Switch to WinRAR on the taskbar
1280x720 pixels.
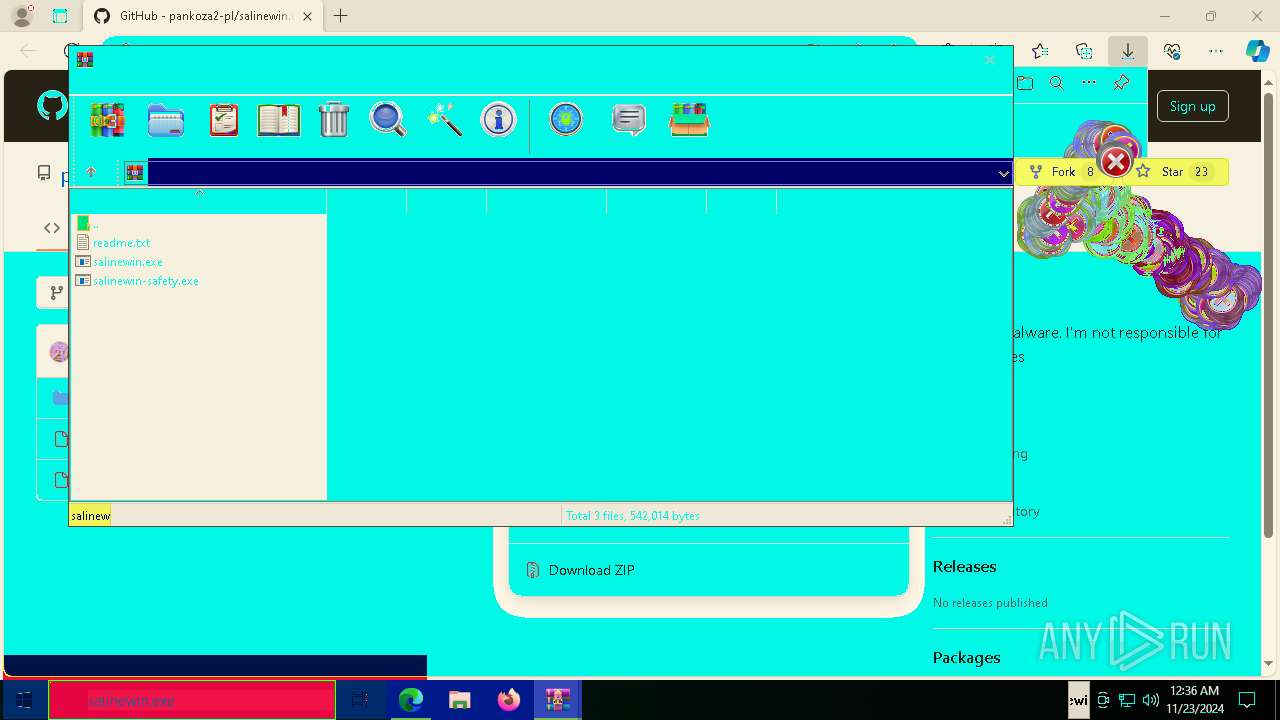[x=557, y=700]
